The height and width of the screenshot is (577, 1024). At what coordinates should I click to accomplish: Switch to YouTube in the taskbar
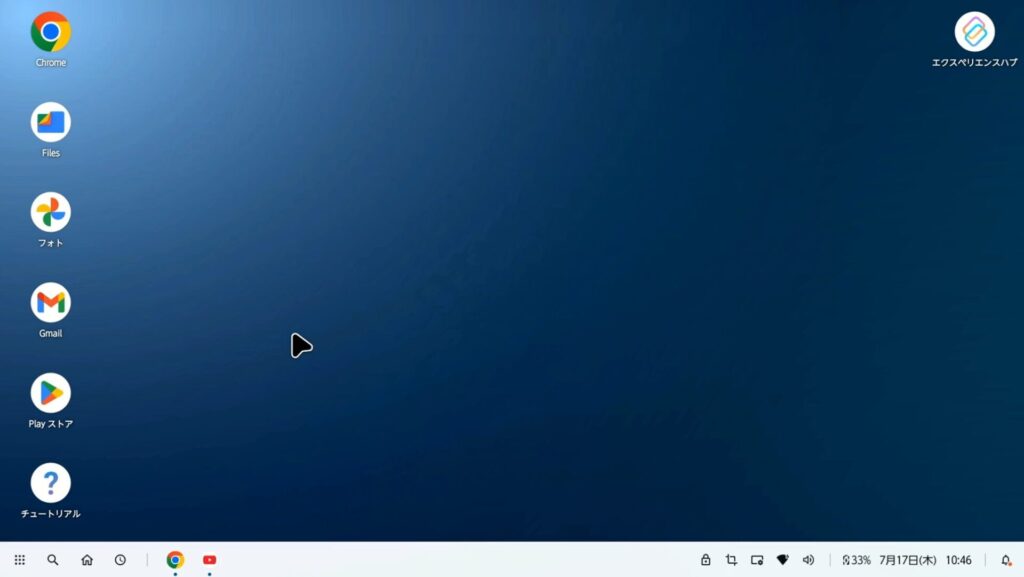pyautogui.click(x=209, y=560)
